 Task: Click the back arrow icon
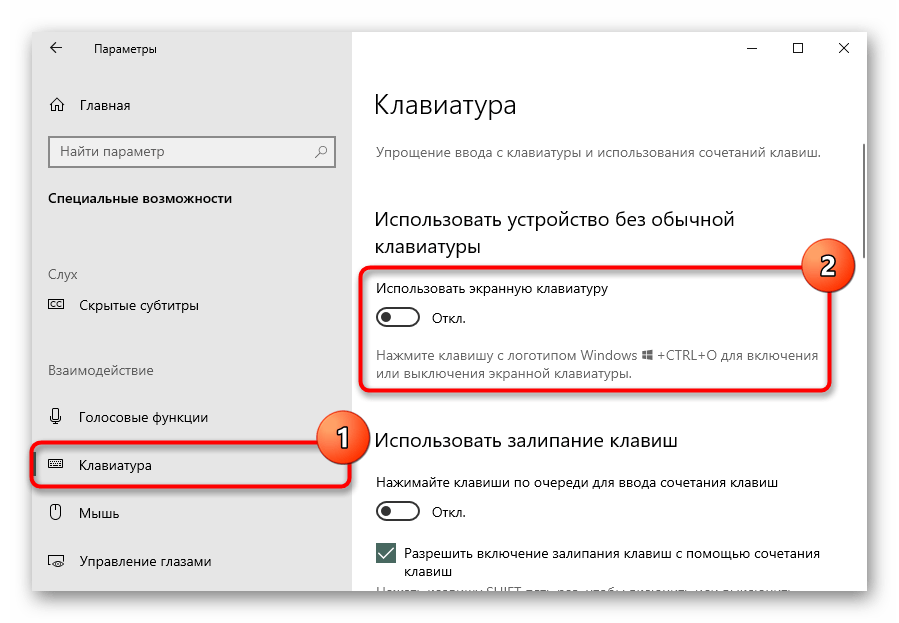tap(56, 48)
